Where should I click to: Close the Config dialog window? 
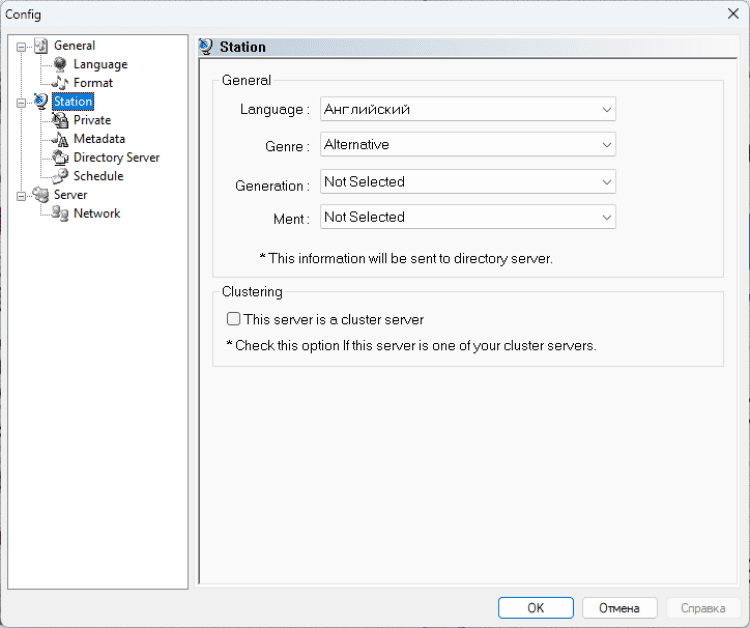[x=731, y=14]
